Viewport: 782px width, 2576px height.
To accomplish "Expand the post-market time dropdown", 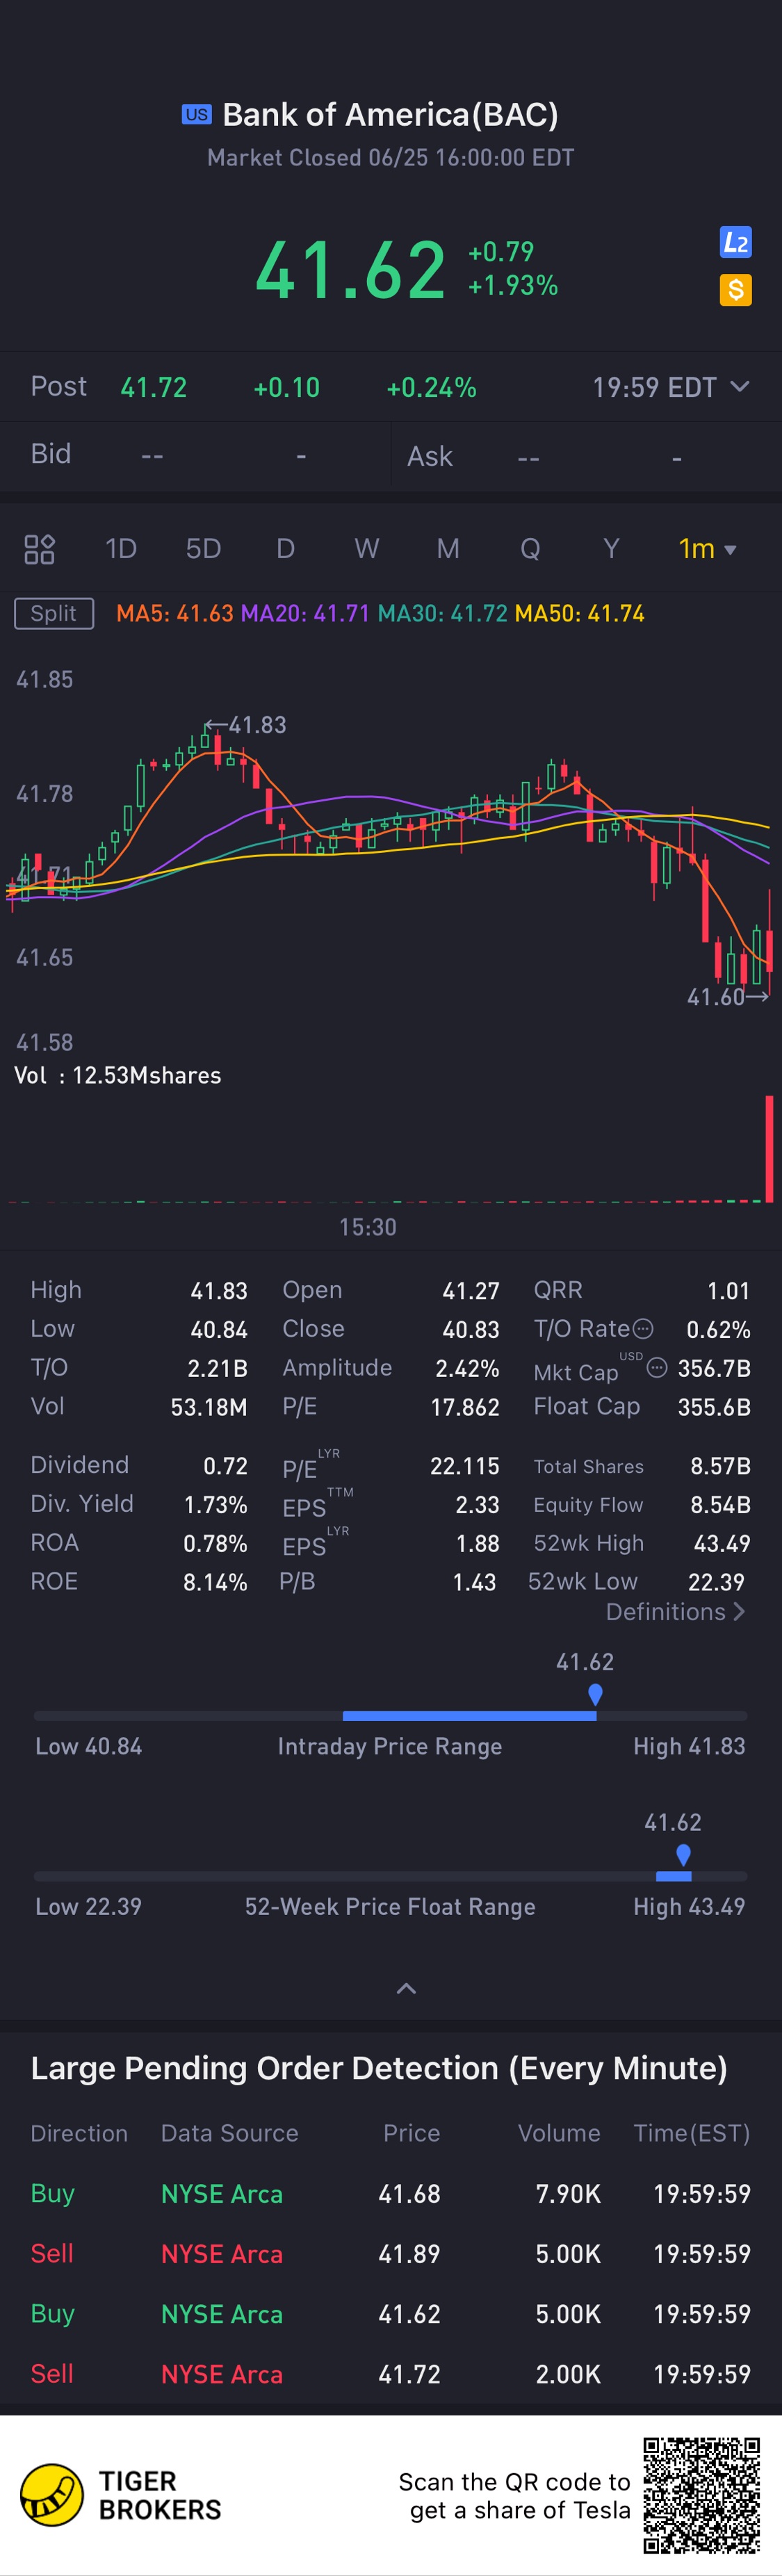I will tap(740, 387).
